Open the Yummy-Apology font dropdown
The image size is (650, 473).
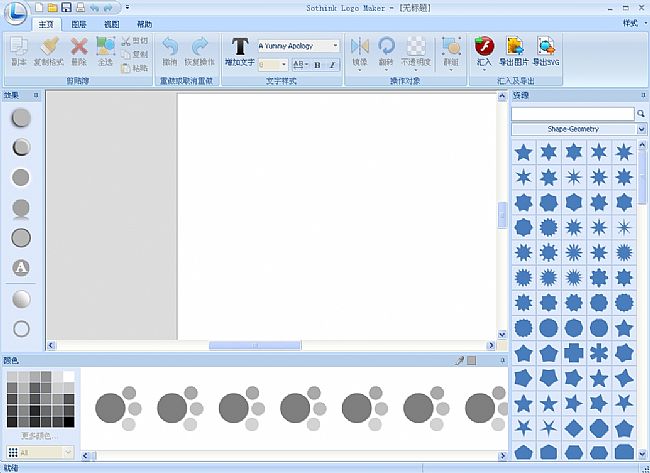[x=334, y=45]
